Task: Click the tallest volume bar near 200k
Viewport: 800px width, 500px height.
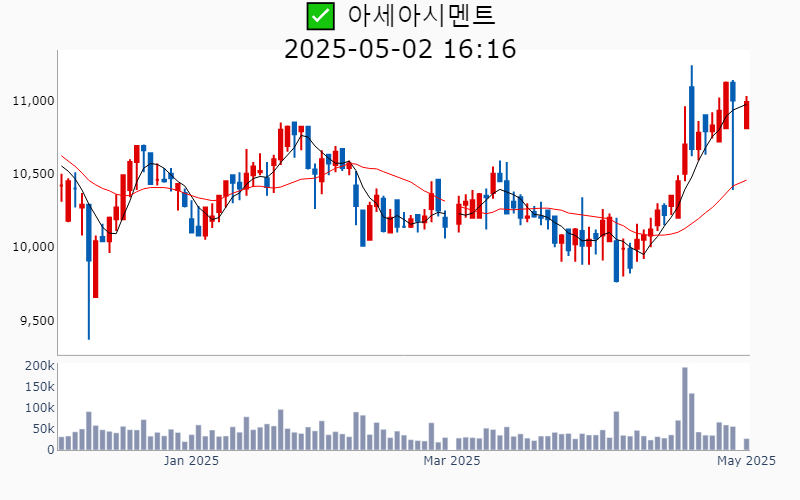Action: tap(685, 409)
